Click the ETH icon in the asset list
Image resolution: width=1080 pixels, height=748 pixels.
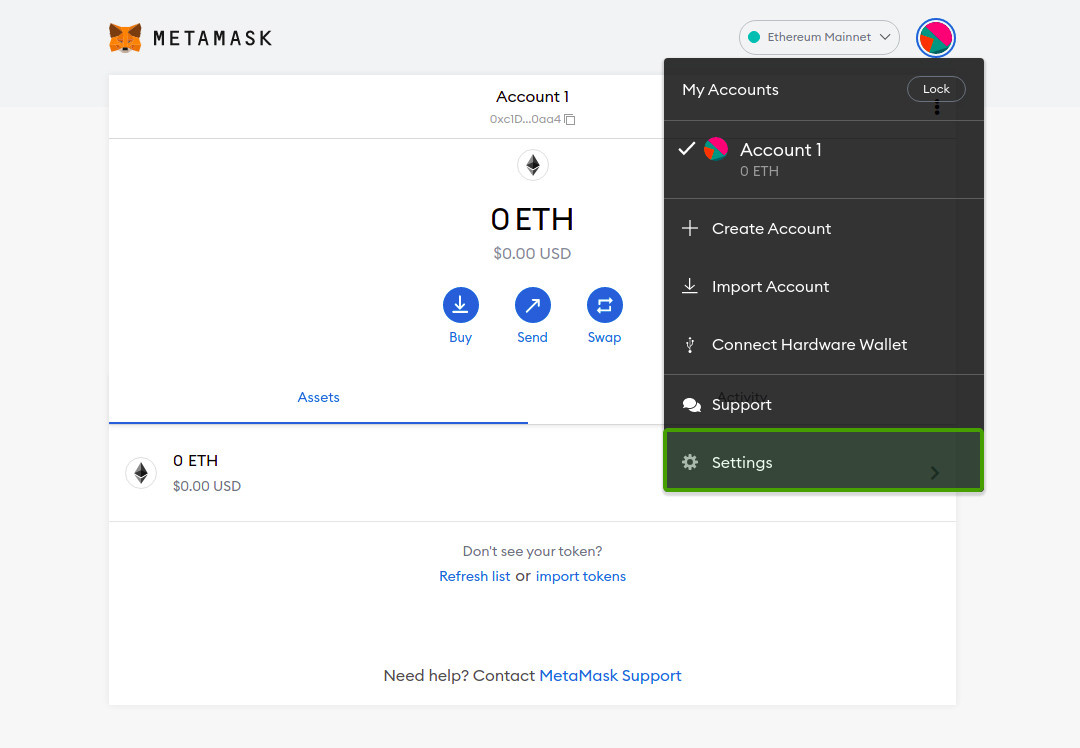click(141, 473)
